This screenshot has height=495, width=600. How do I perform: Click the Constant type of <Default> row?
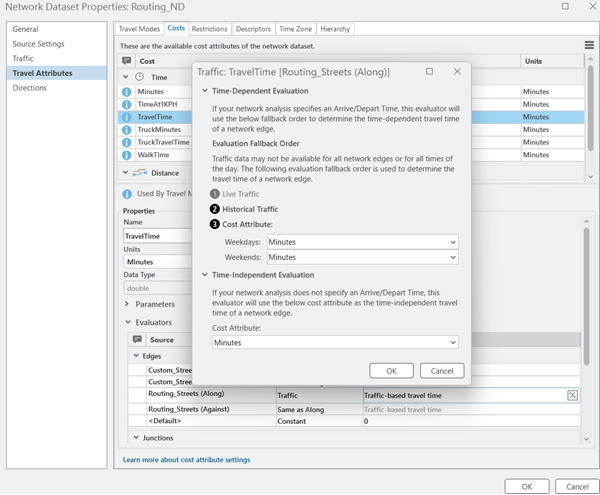tap(320, 421)
